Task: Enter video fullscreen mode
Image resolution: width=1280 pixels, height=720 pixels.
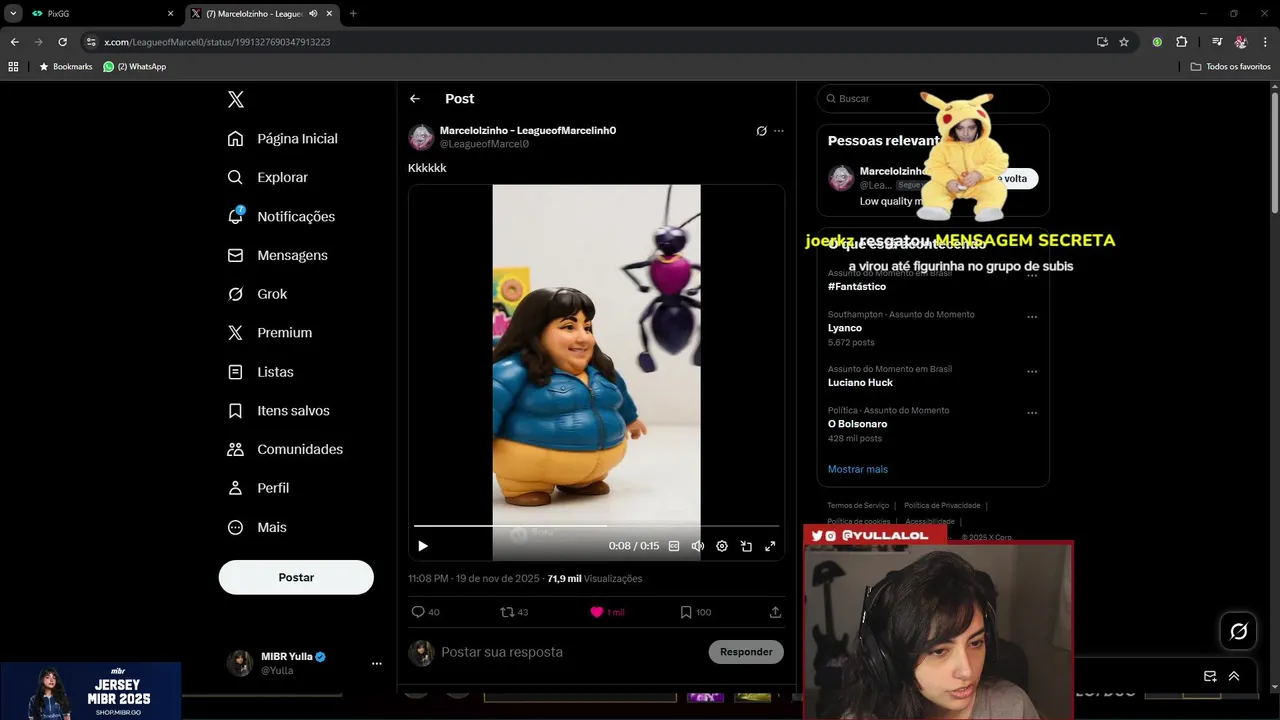Action: (x=770, y=546)
